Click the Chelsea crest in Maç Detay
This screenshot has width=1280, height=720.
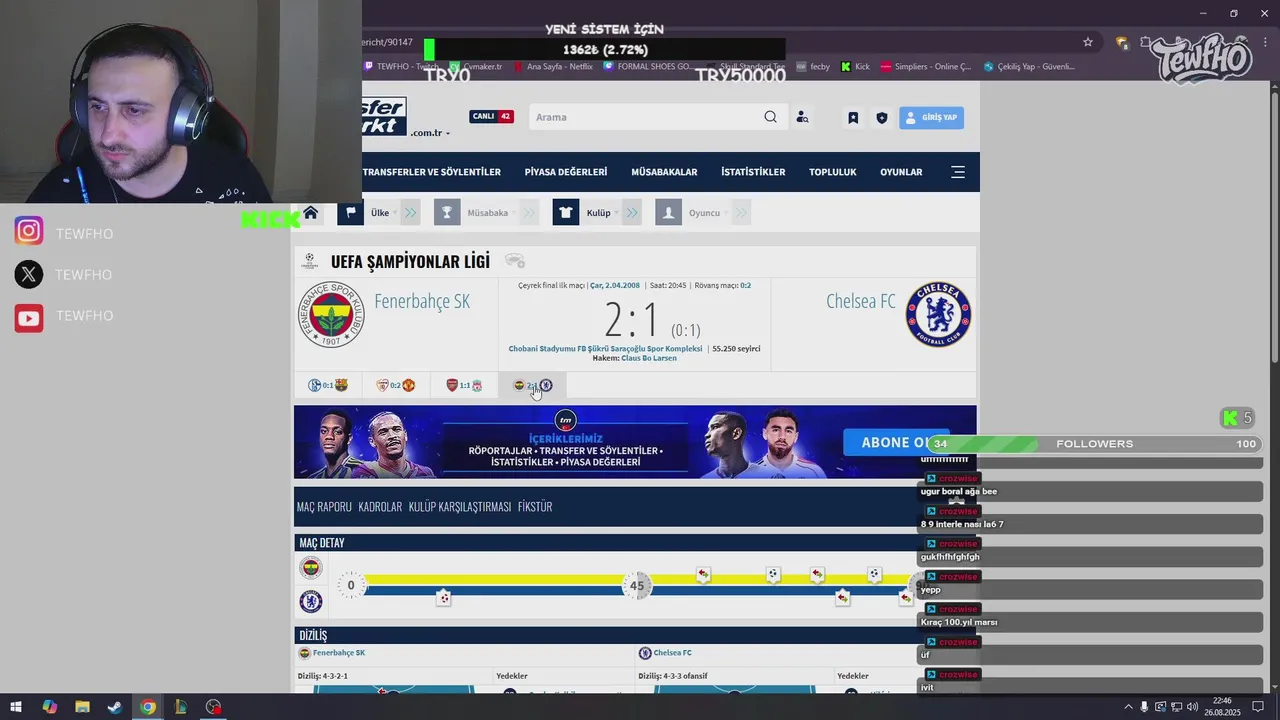311,601
